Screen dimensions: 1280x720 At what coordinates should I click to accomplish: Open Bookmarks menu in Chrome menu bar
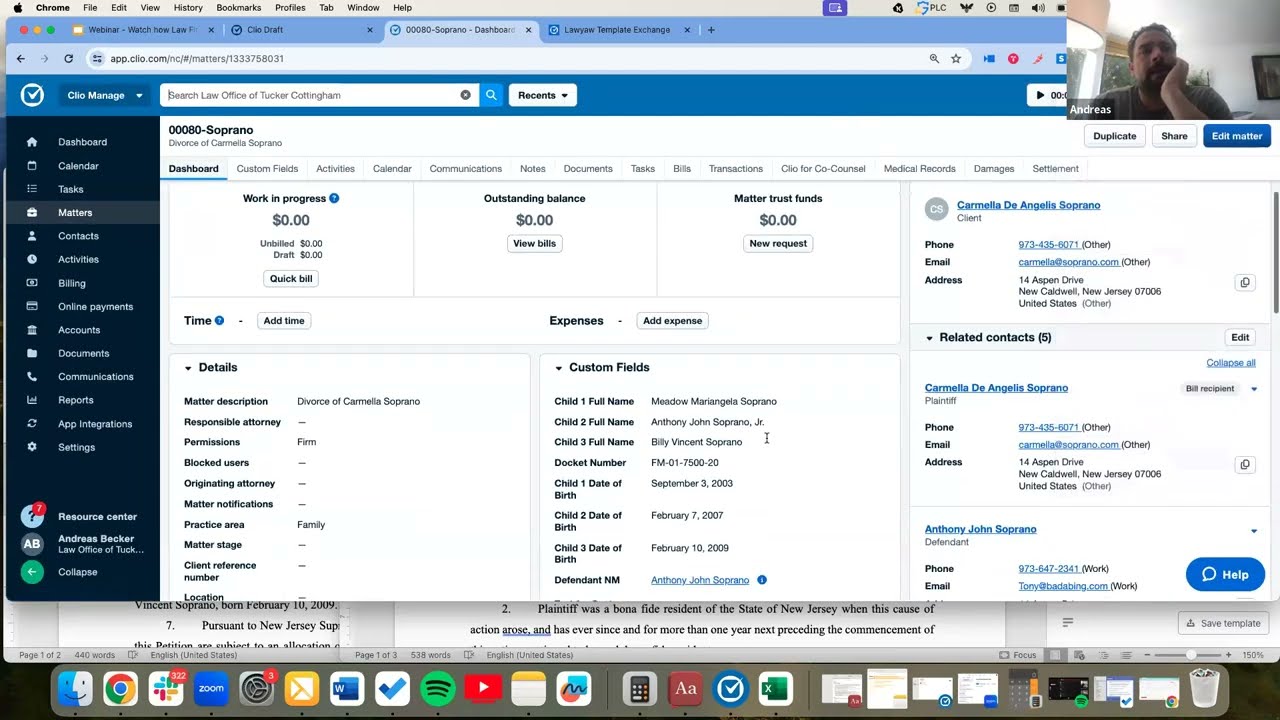(x=238, y=8)
